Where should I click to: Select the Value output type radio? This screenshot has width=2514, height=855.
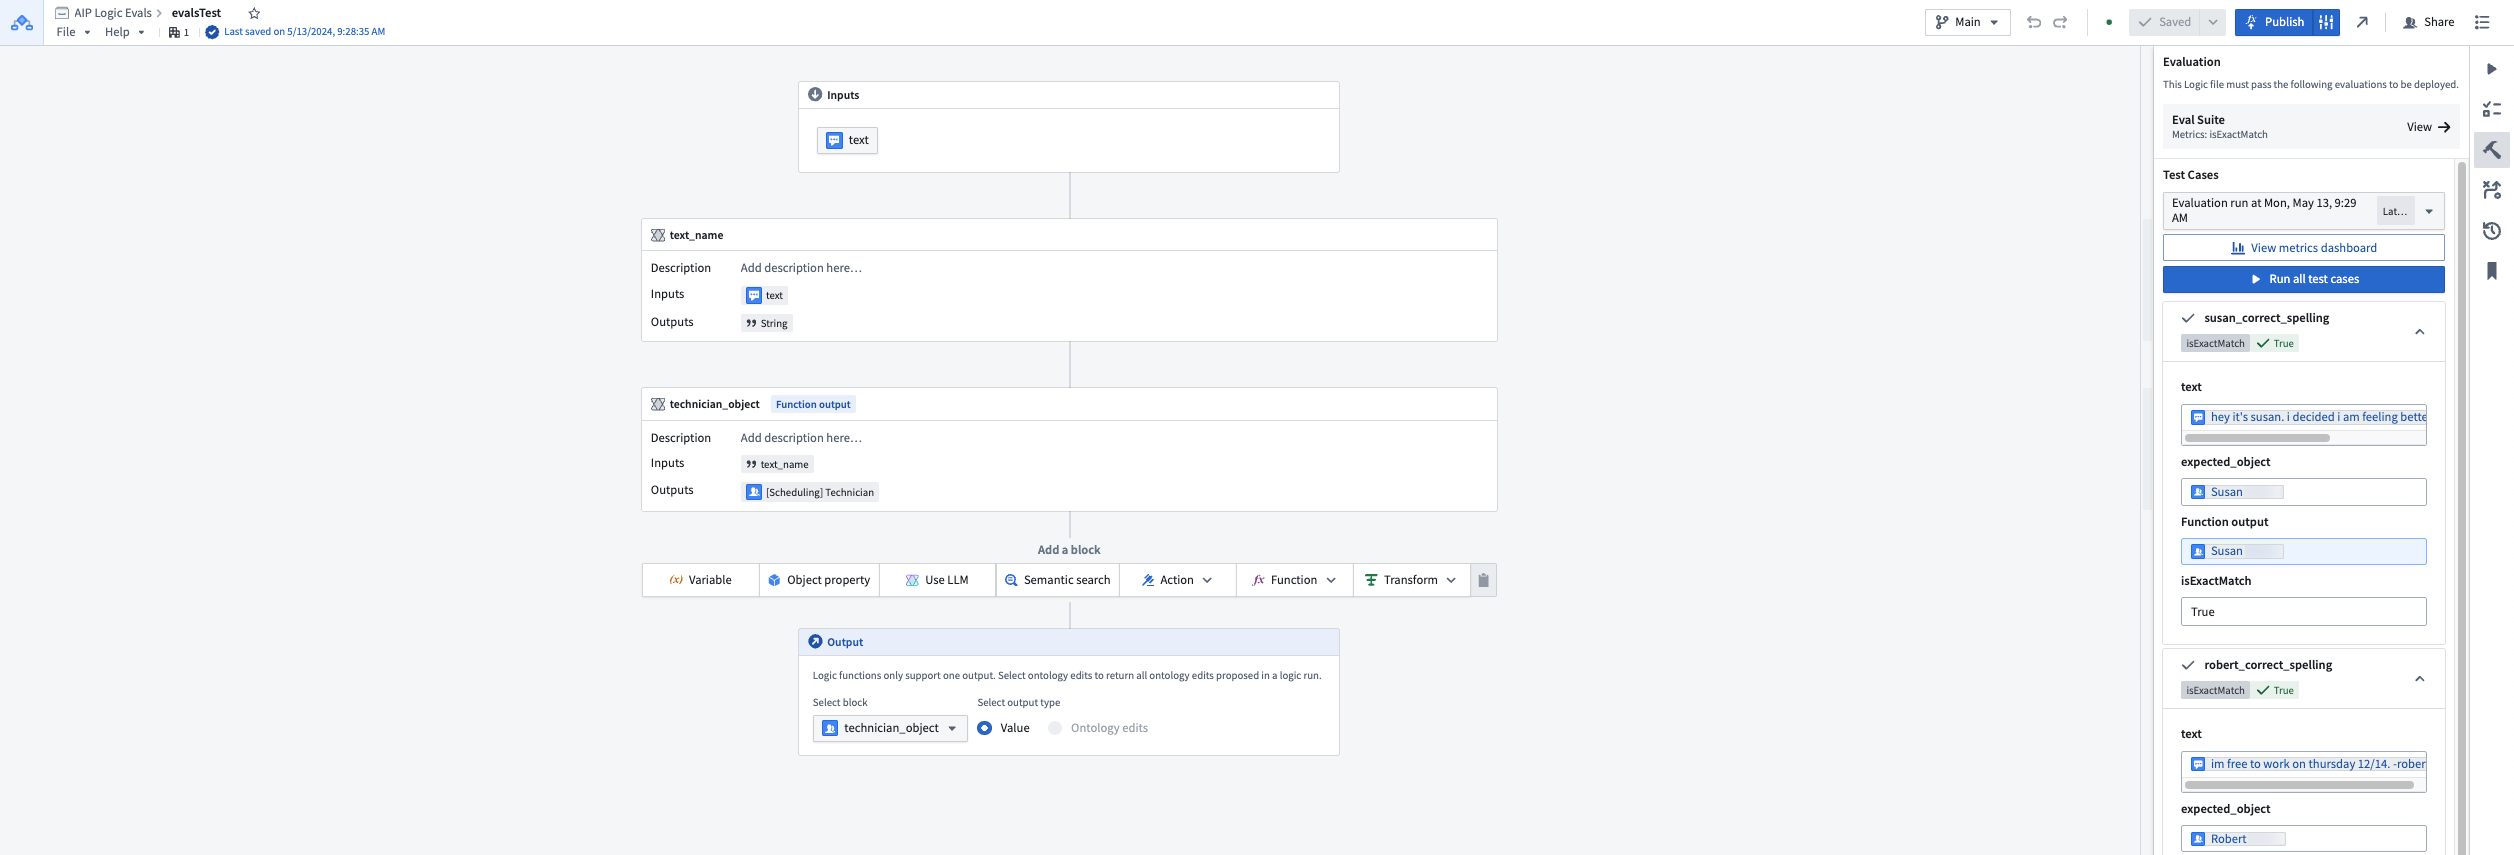(x=985, y=728)
